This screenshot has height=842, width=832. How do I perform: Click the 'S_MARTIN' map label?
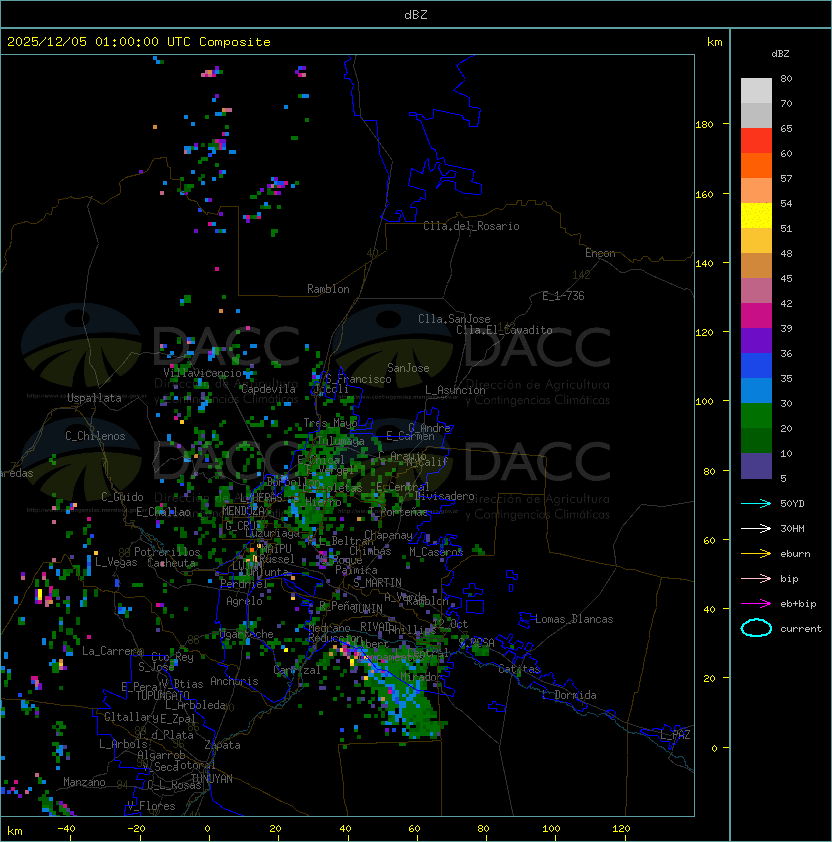point(378,583)
